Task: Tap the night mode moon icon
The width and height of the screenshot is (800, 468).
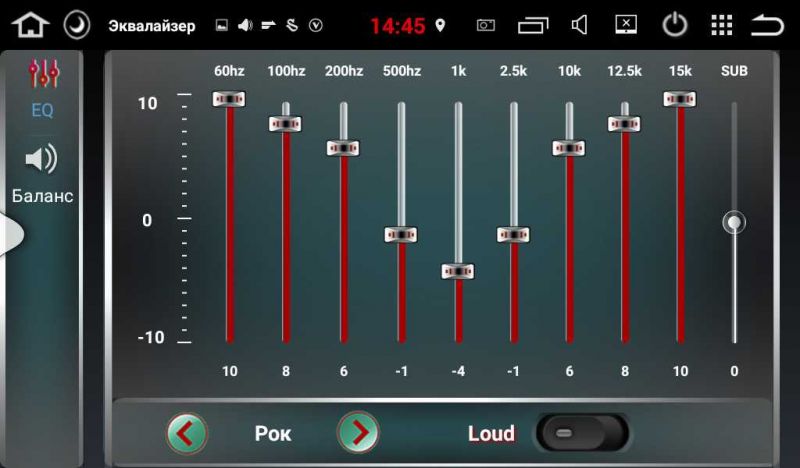Action: [77, 25]
